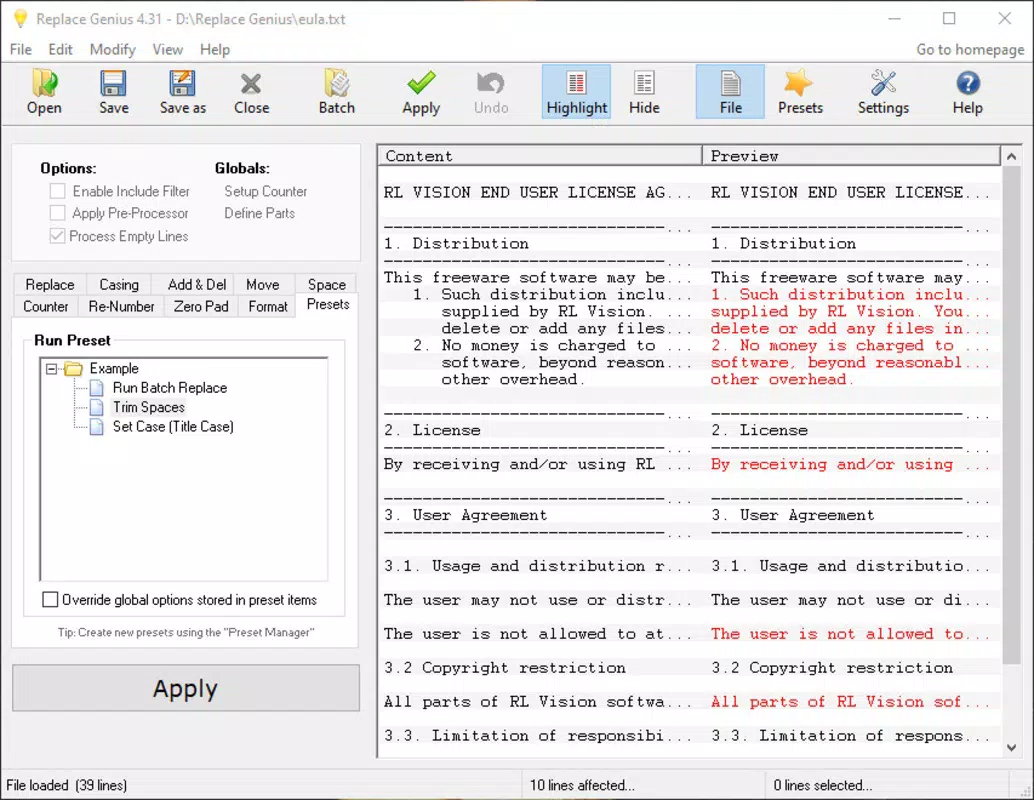This screenshot has width=1034, height=800.
Task: Select the 'RL VISION END USER LICENSE AG...' content line
Action: pyautogui.click(x=538, y=193)
